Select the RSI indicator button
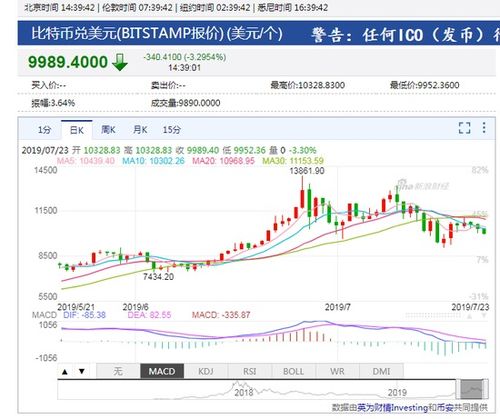Image resolution: width=500 pixels, height=419 pixels. pyautogui.click(x=250, y=371)
